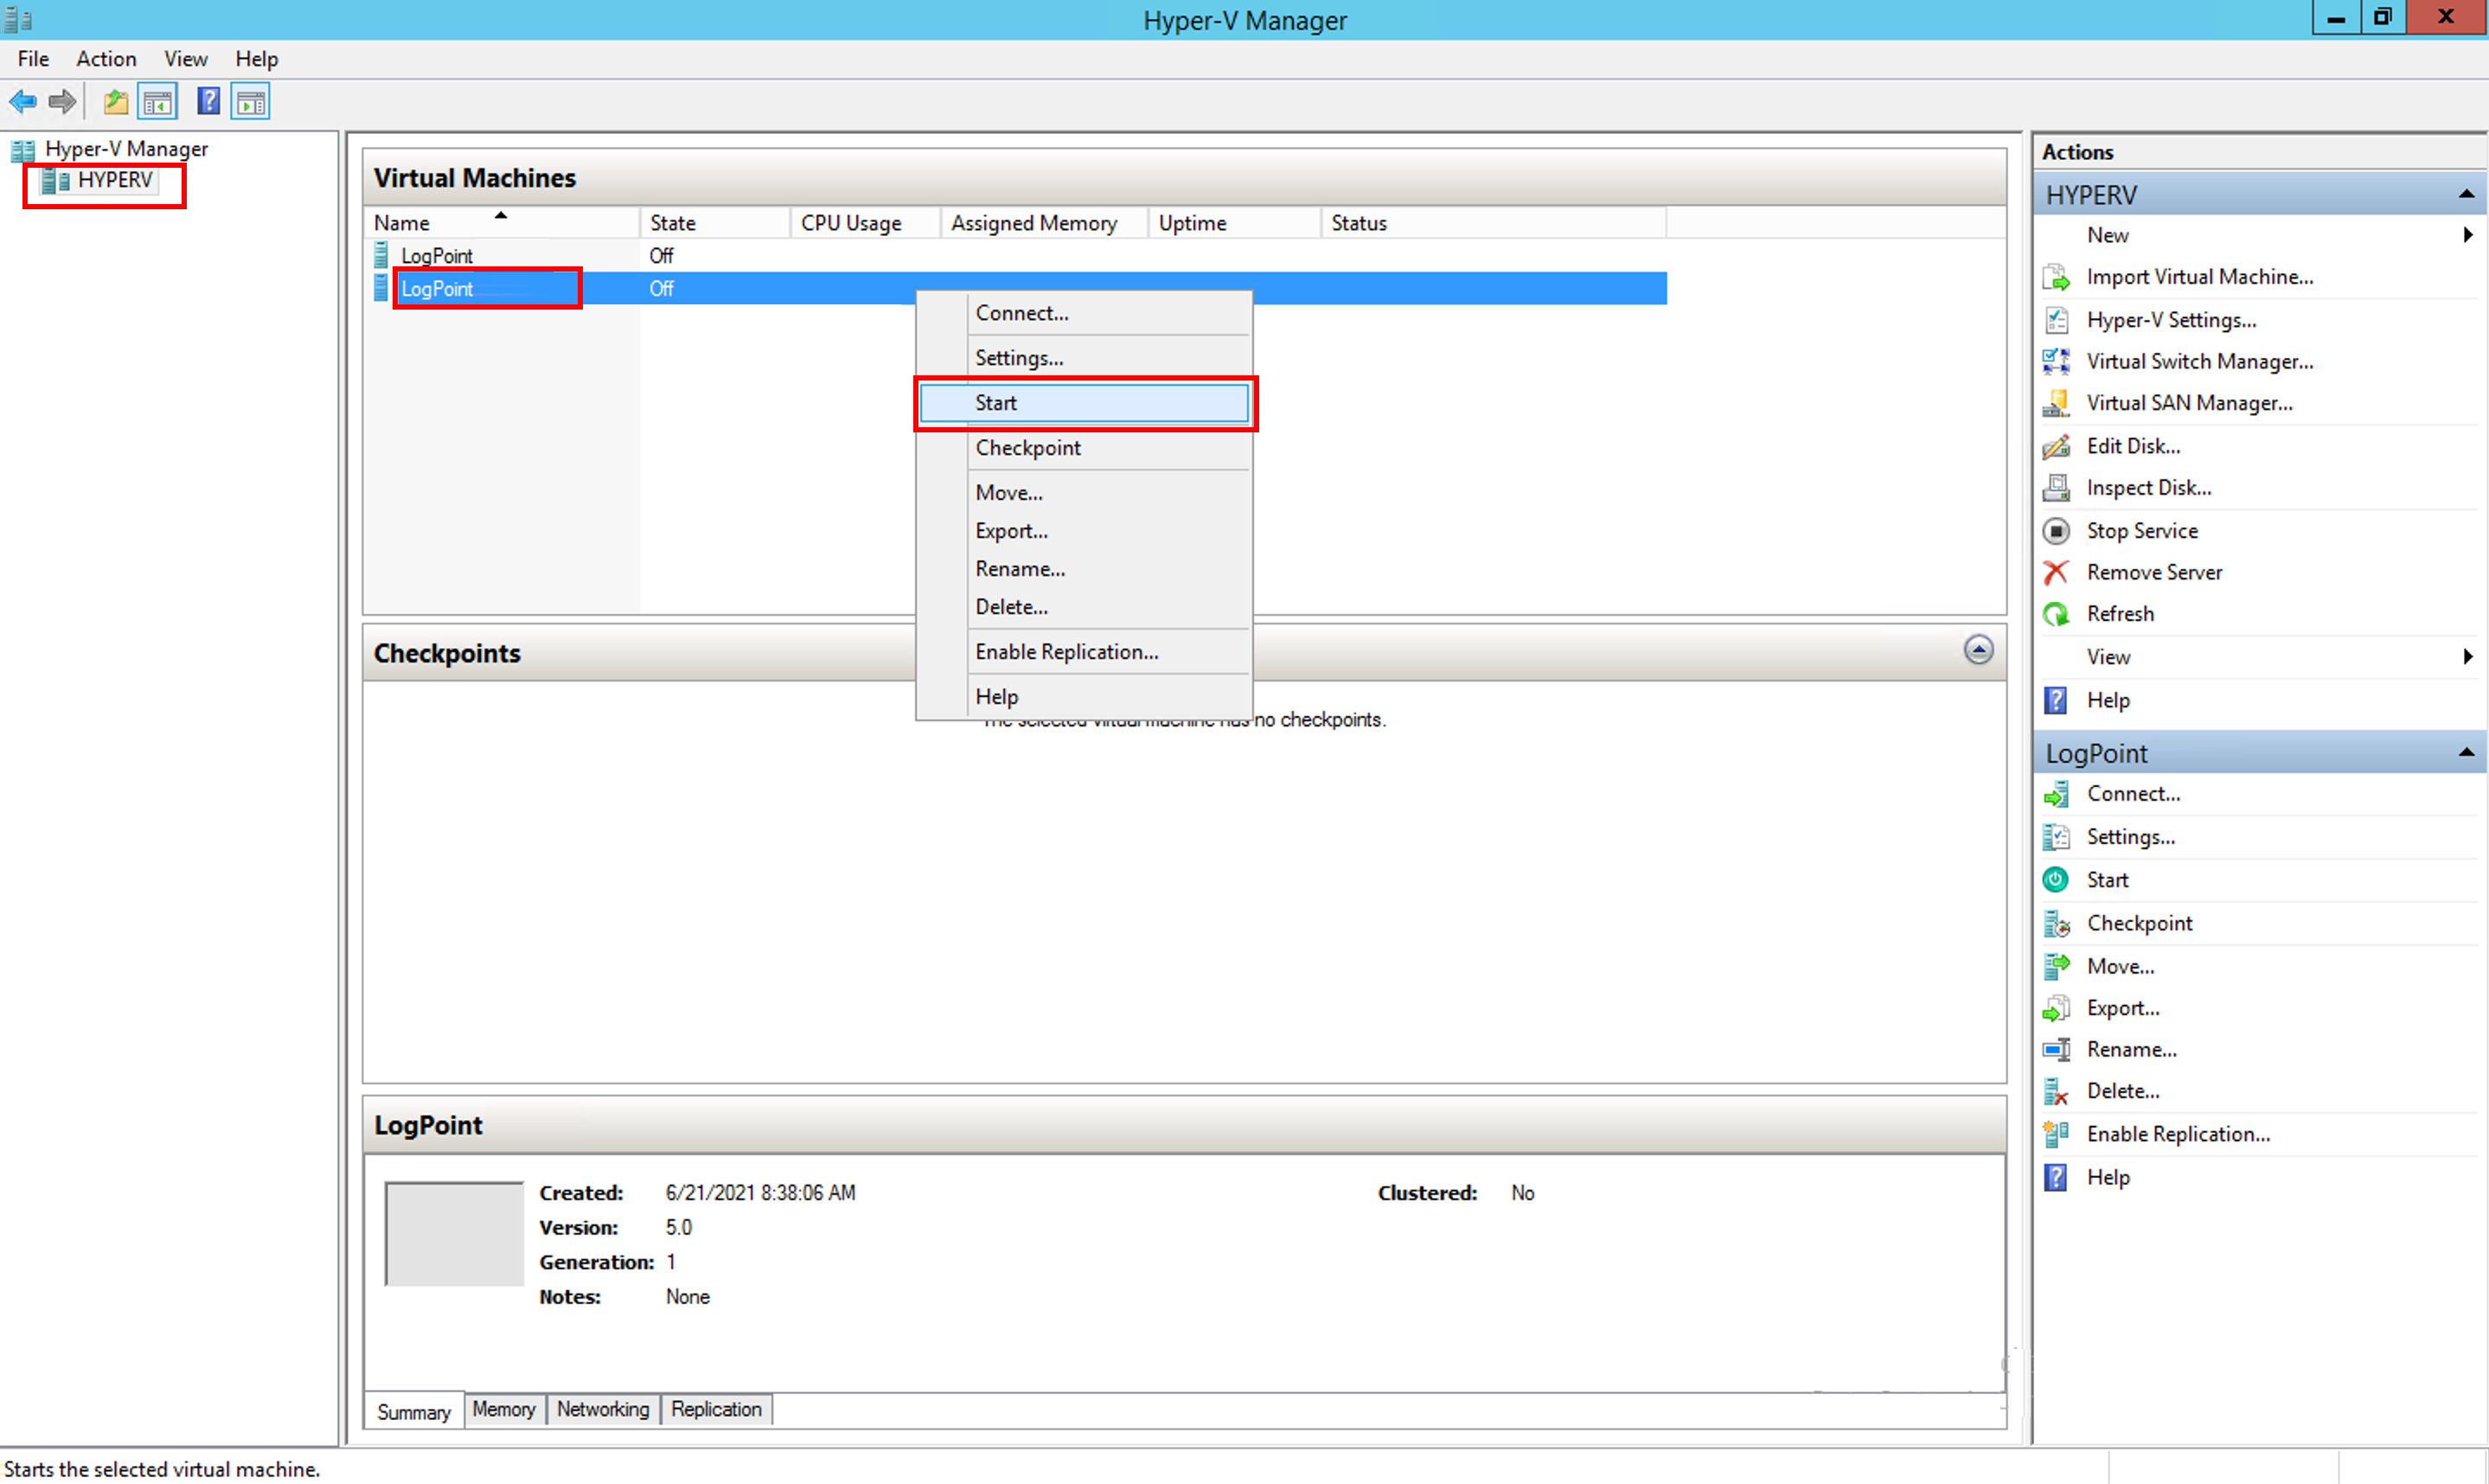Collapse the LogPoint actions section

pyautogui.click(x=2466, y=753)
